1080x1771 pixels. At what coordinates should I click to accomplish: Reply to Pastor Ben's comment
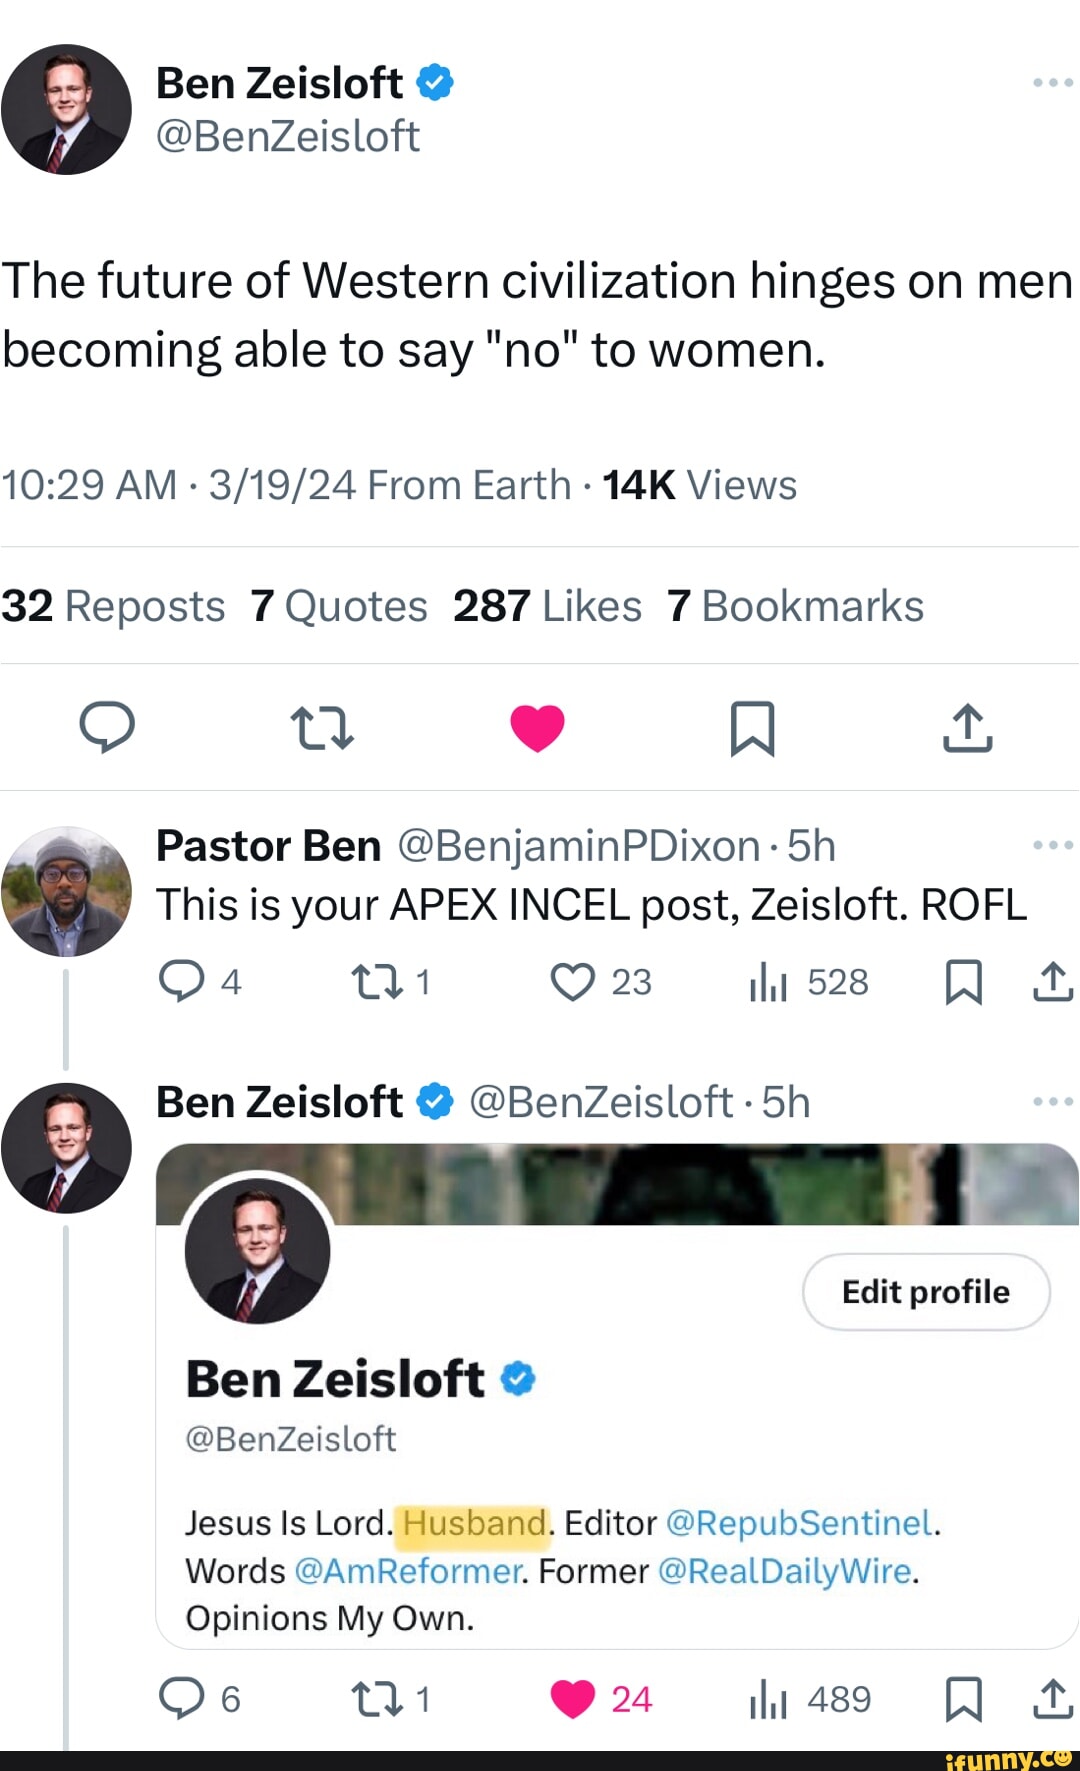[181, 982]
